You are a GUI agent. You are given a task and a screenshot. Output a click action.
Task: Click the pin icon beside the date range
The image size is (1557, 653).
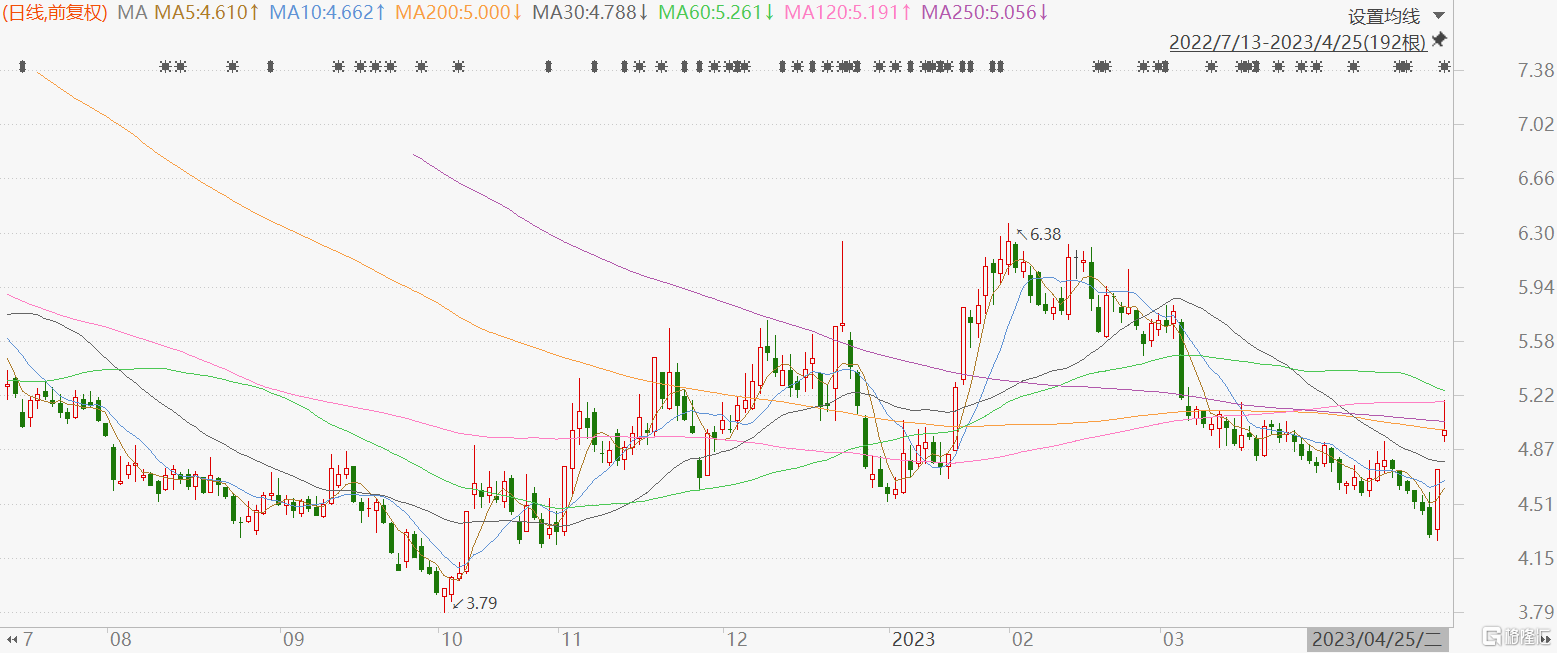1440,40
